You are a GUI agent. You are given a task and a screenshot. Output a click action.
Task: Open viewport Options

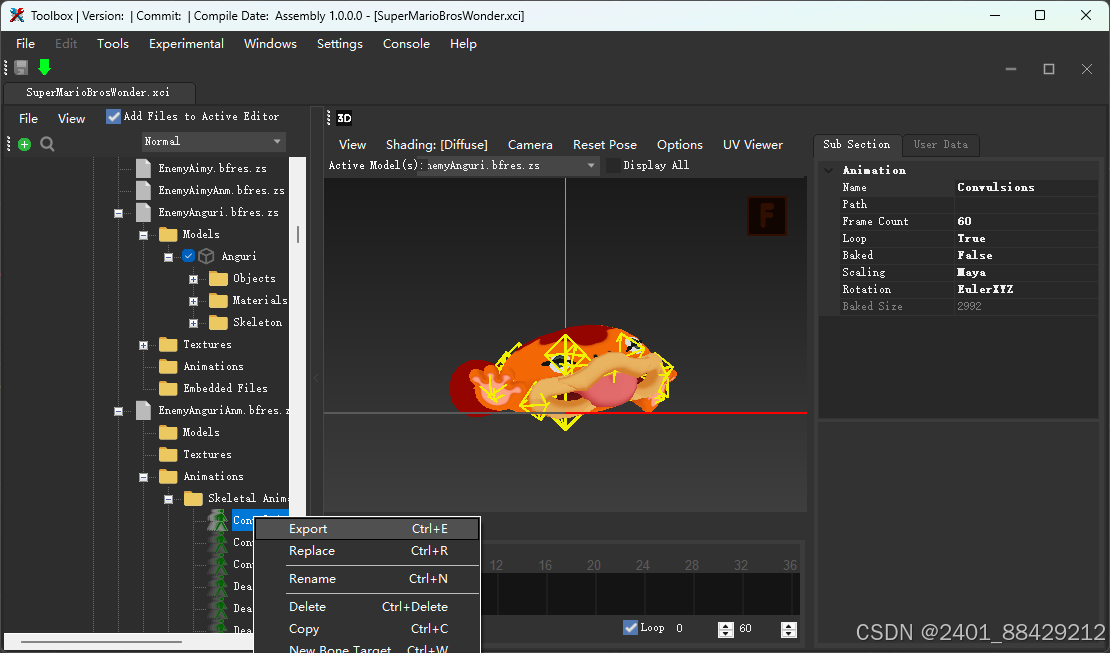[x=680, y=144]
